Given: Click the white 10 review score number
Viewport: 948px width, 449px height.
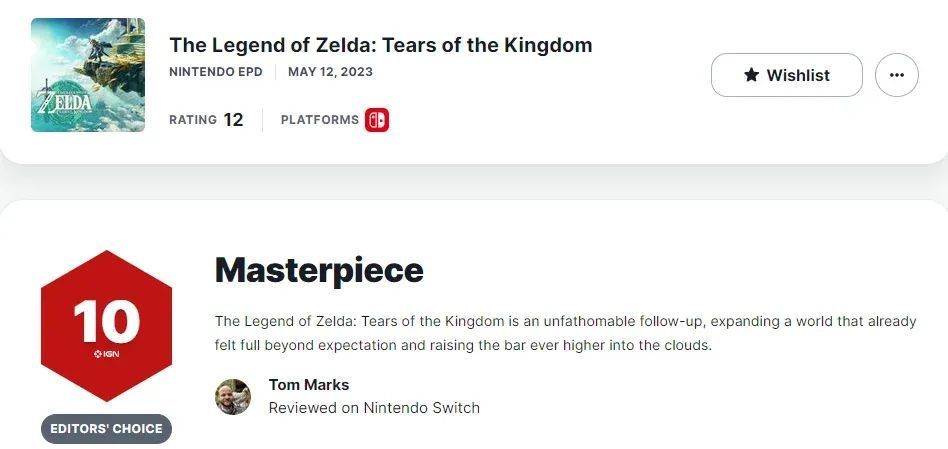Looking at the screenshot, I should coord(106,322).
